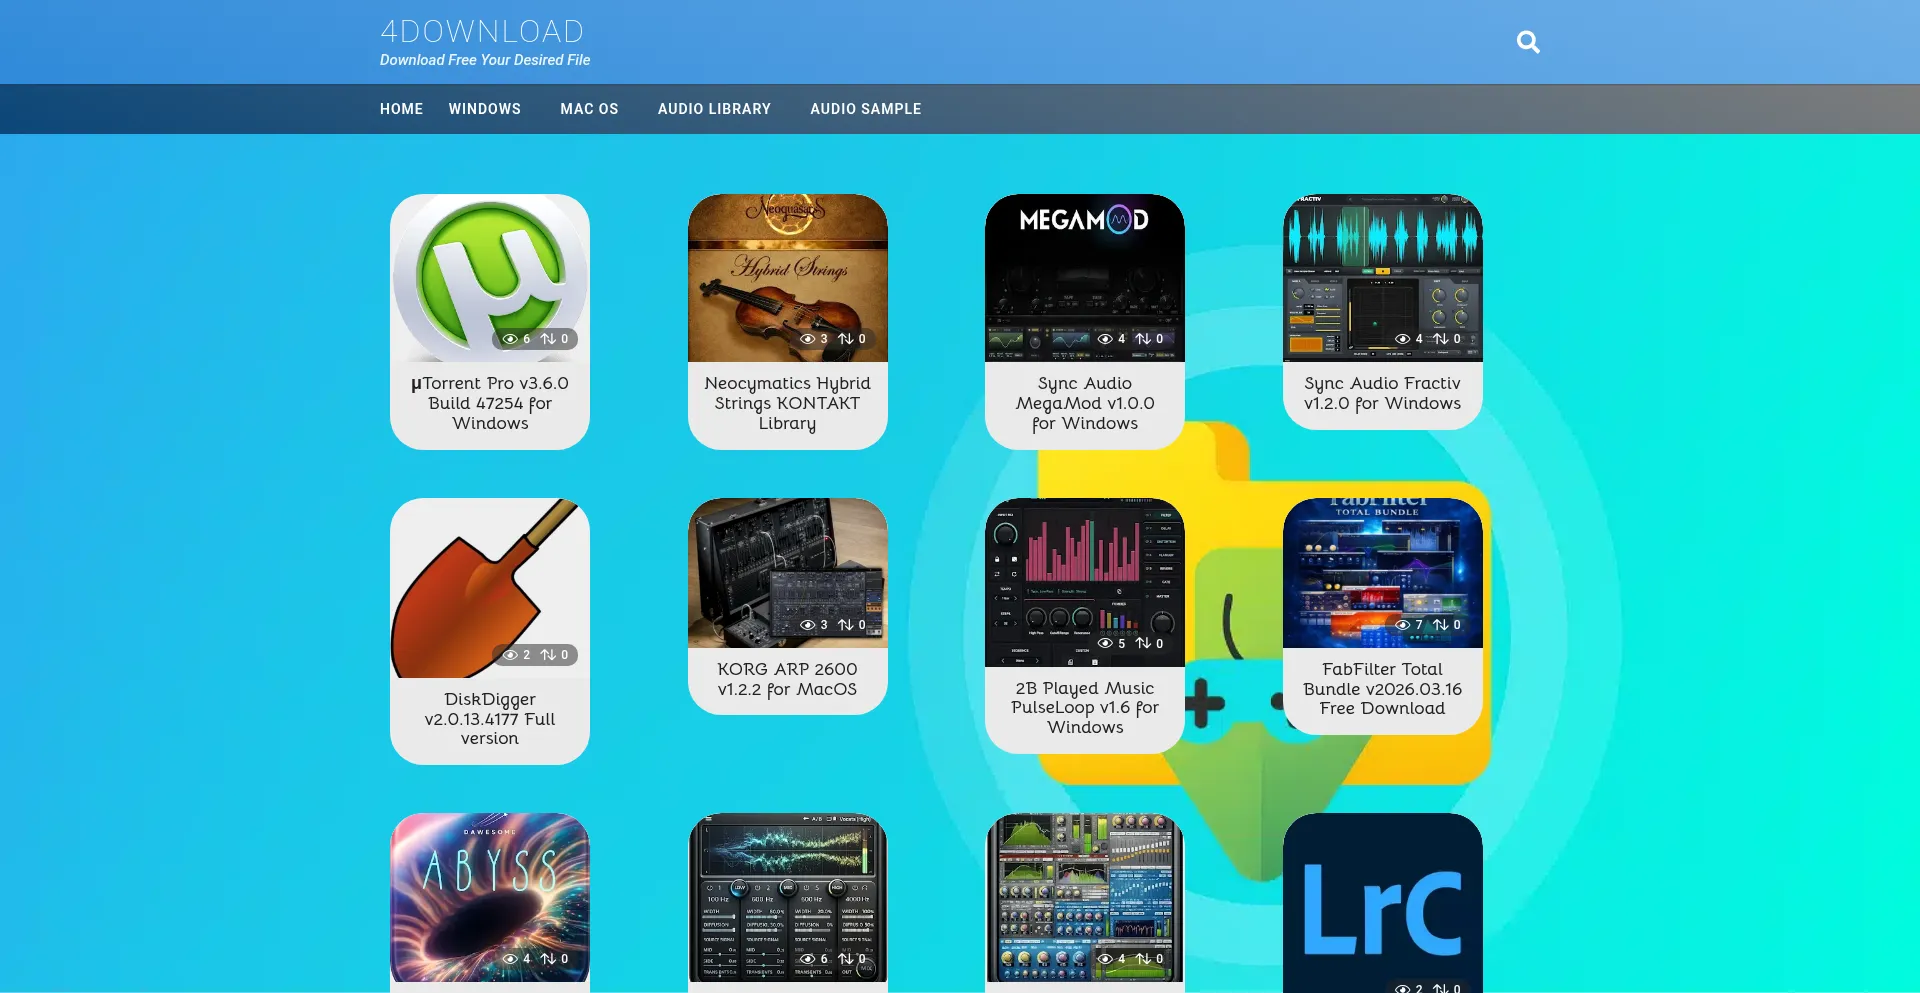This screenshot has width=1920, height=993.
Task: Open the MegaMod plugin thumbnail
Action: (x=1085, y=278)
